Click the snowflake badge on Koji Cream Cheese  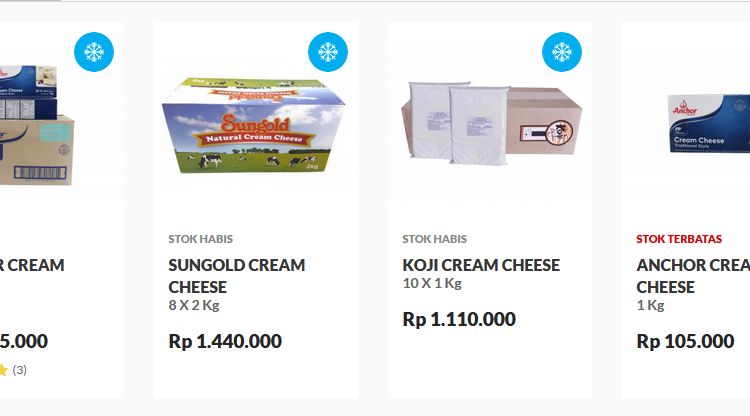561,52
